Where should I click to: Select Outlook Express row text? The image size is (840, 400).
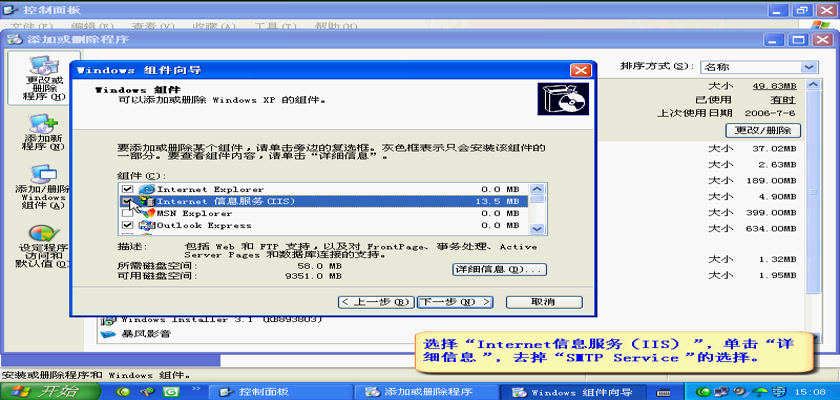point(204,225)
